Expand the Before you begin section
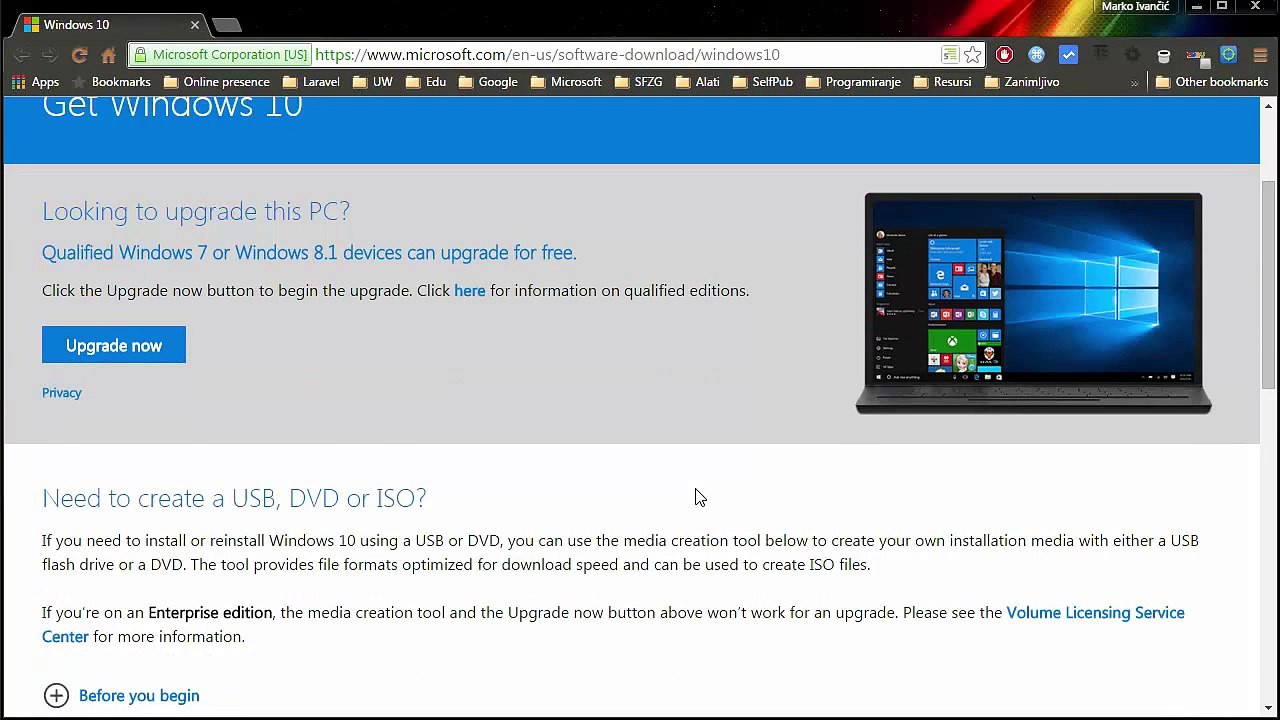Viewport: 1280px width, 720px height. [122, 696]
